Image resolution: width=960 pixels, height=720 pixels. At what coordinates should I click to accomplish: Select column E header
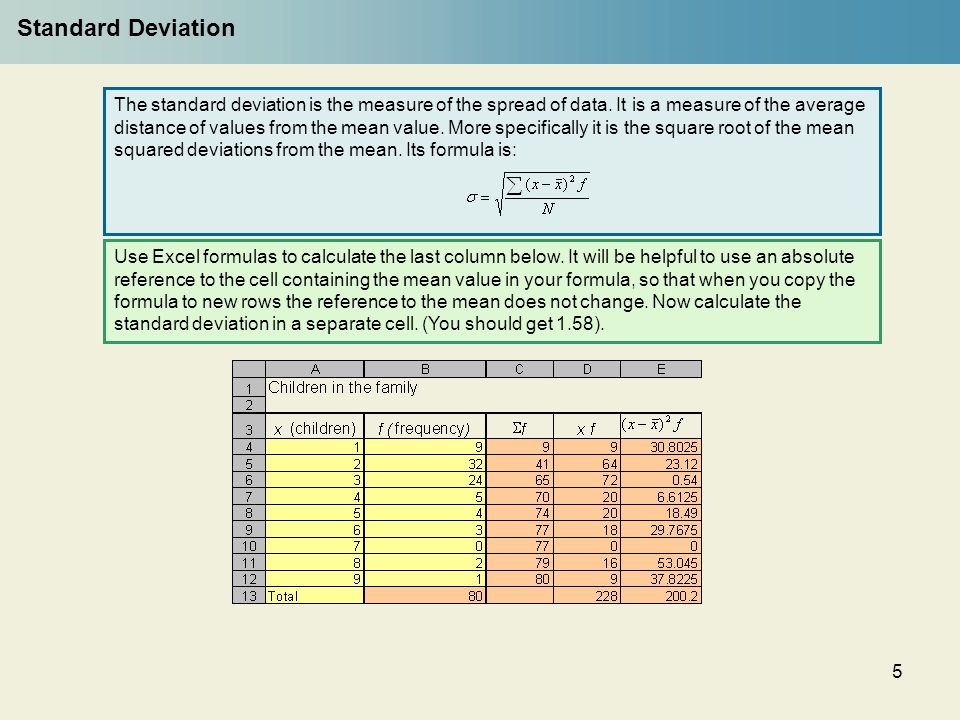coord(661,369)
